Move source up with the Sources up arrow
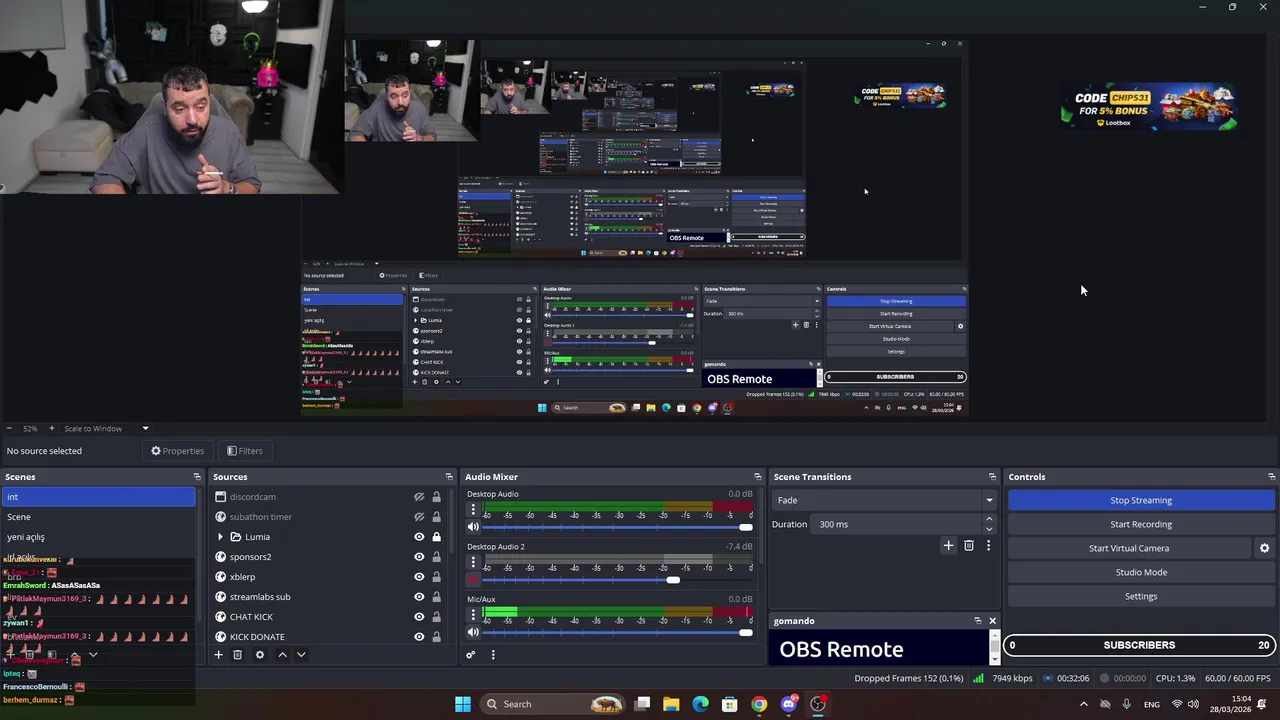The width and height of the screenshot is (1280, 720). [x=282, y=655]
